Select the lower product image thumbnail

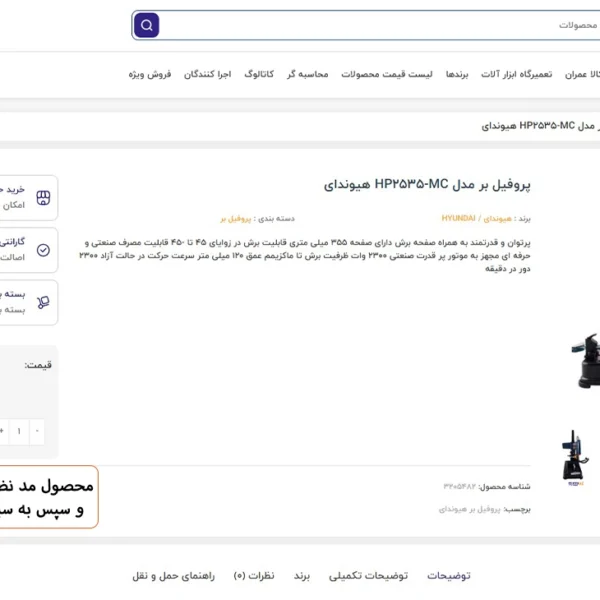pyautogui.click(x=574, y=458)
